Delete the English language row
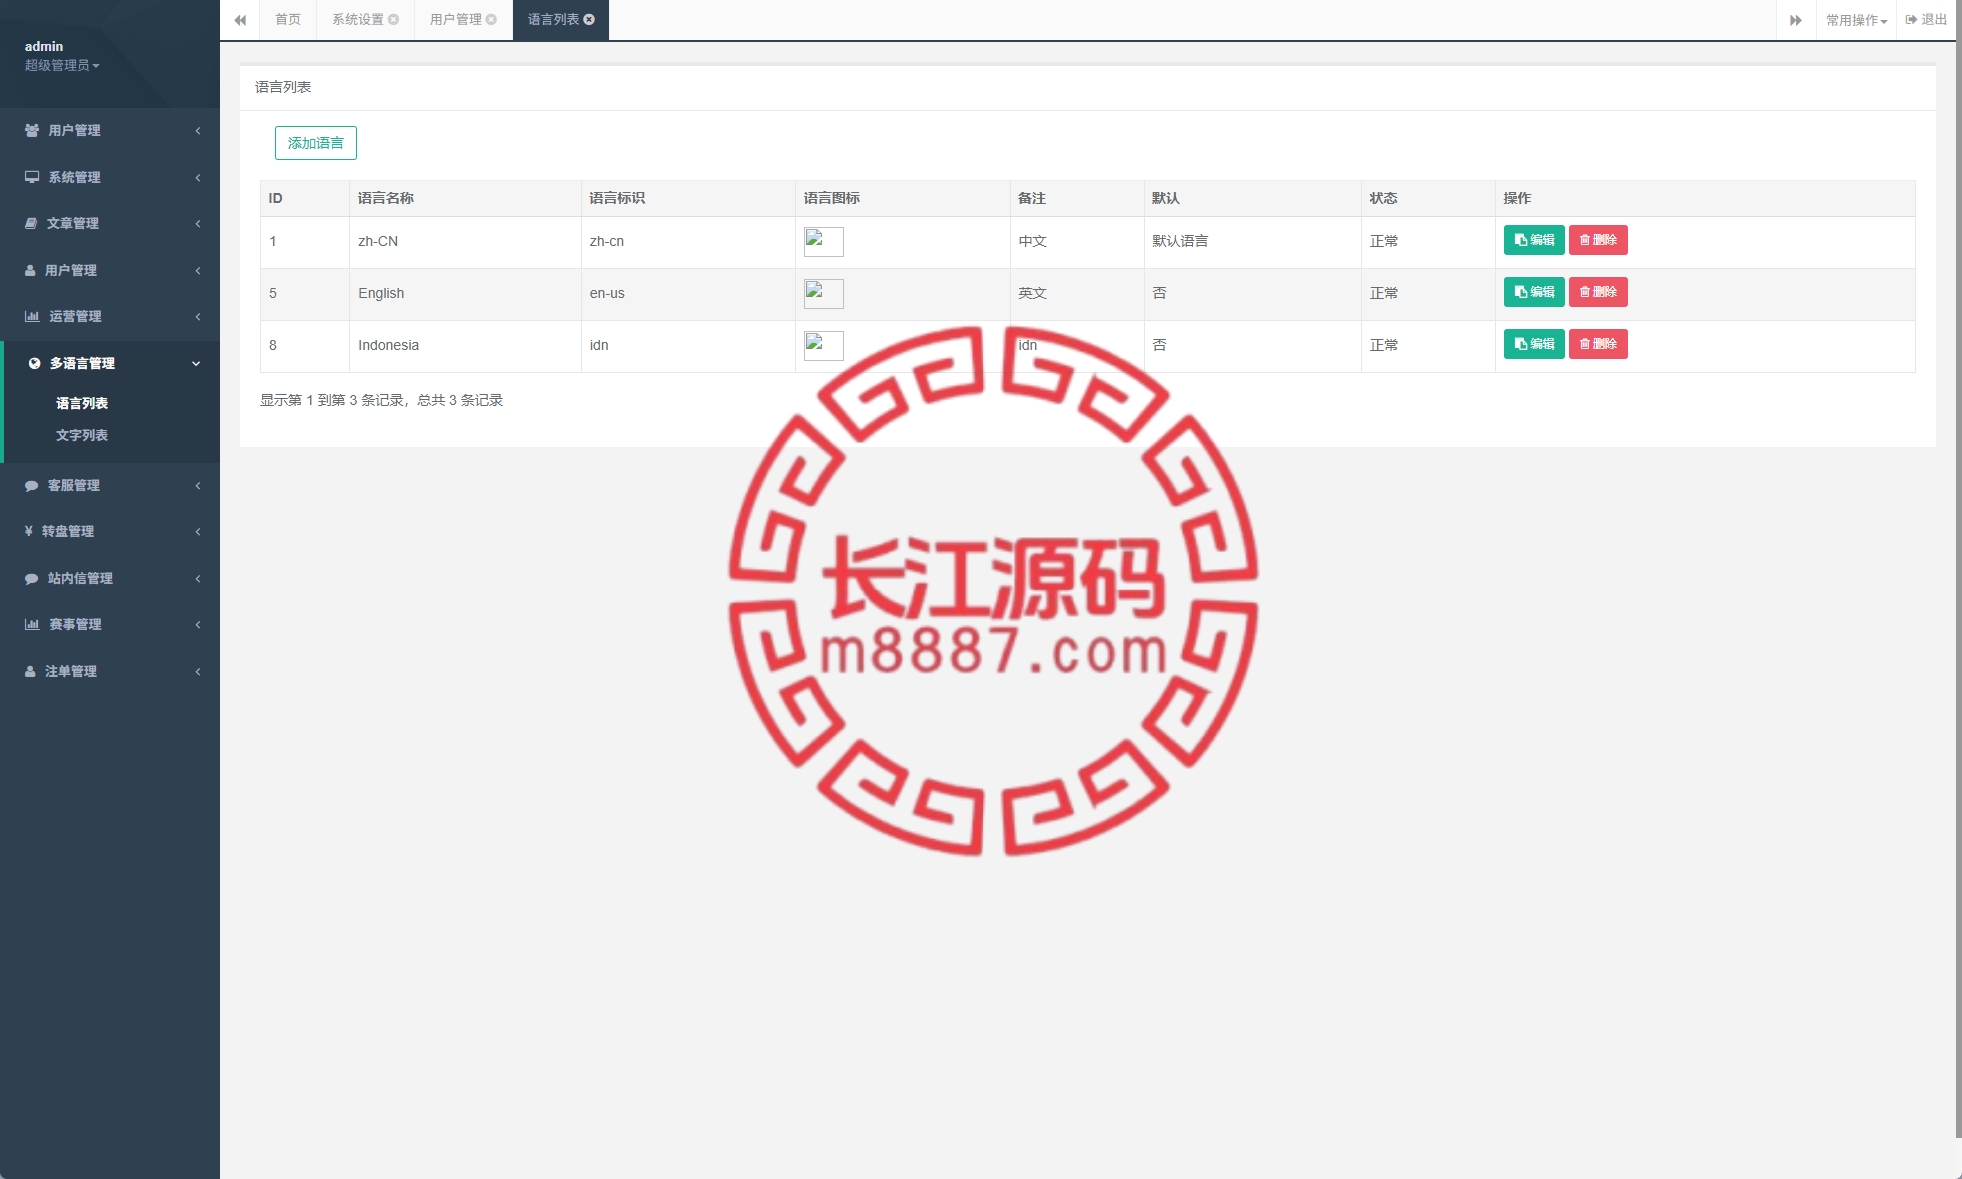 [1598, 292]
